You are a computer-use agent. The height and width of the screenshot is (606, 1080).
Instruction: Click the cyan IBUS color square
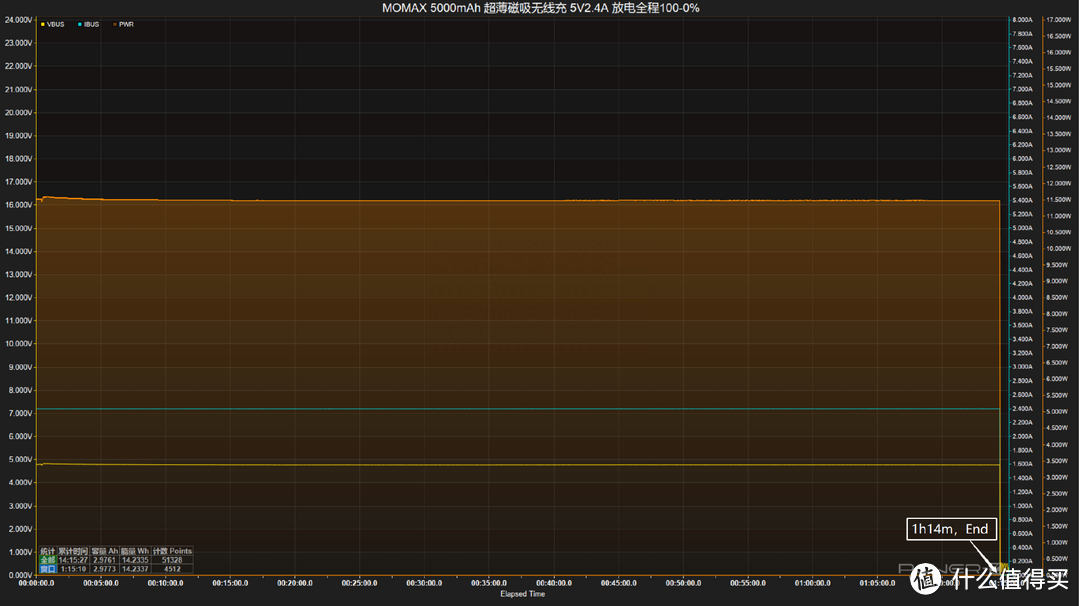point(80,24)
